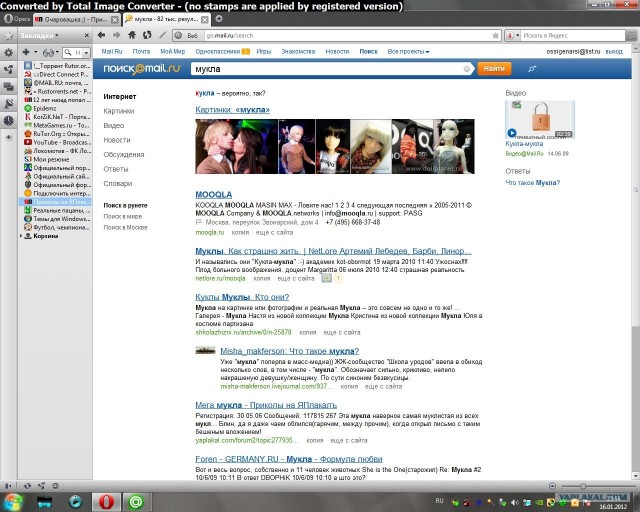
Task: Open the Мой Мир link
Action: [x=173, y=51]
